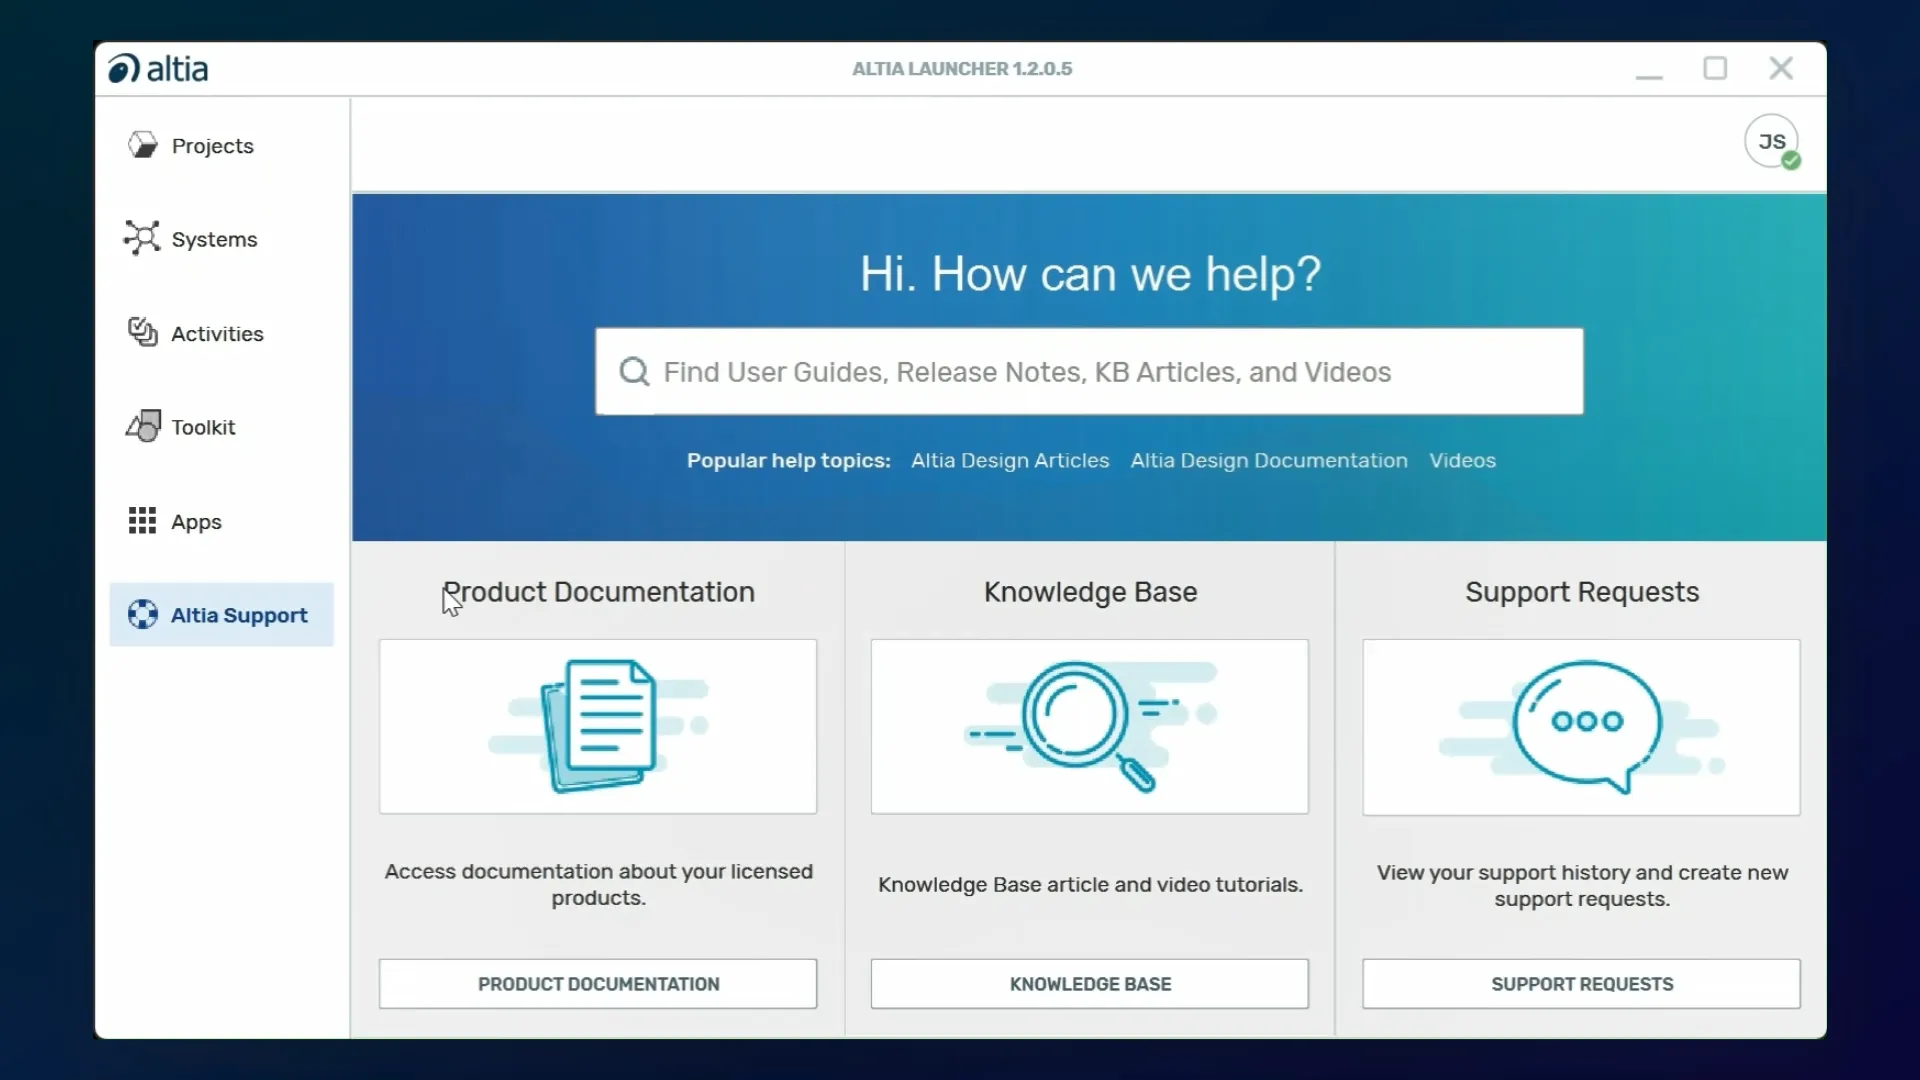Click the Product Documentation pages illustration
Screen dimensions: 1920x1080
pyautogui.click(x=598, y=726)
